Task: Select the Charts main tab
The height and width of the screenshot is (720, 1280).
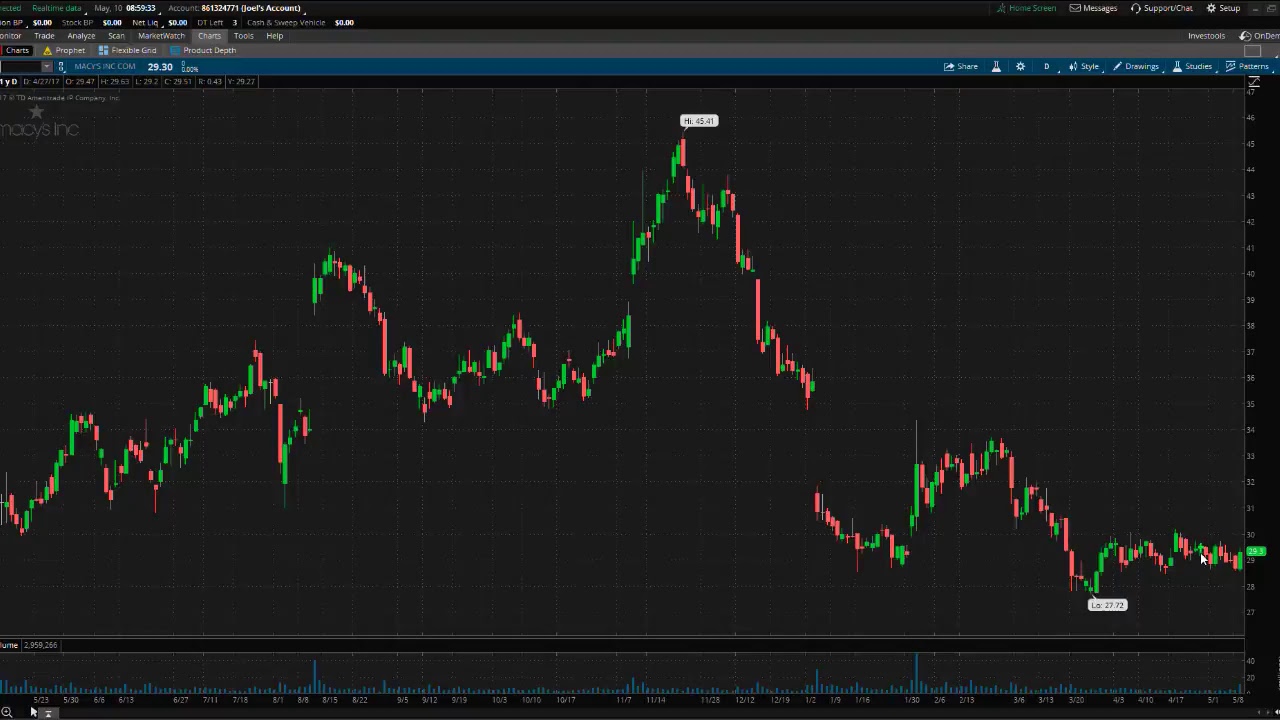Action: pos(209,36)
